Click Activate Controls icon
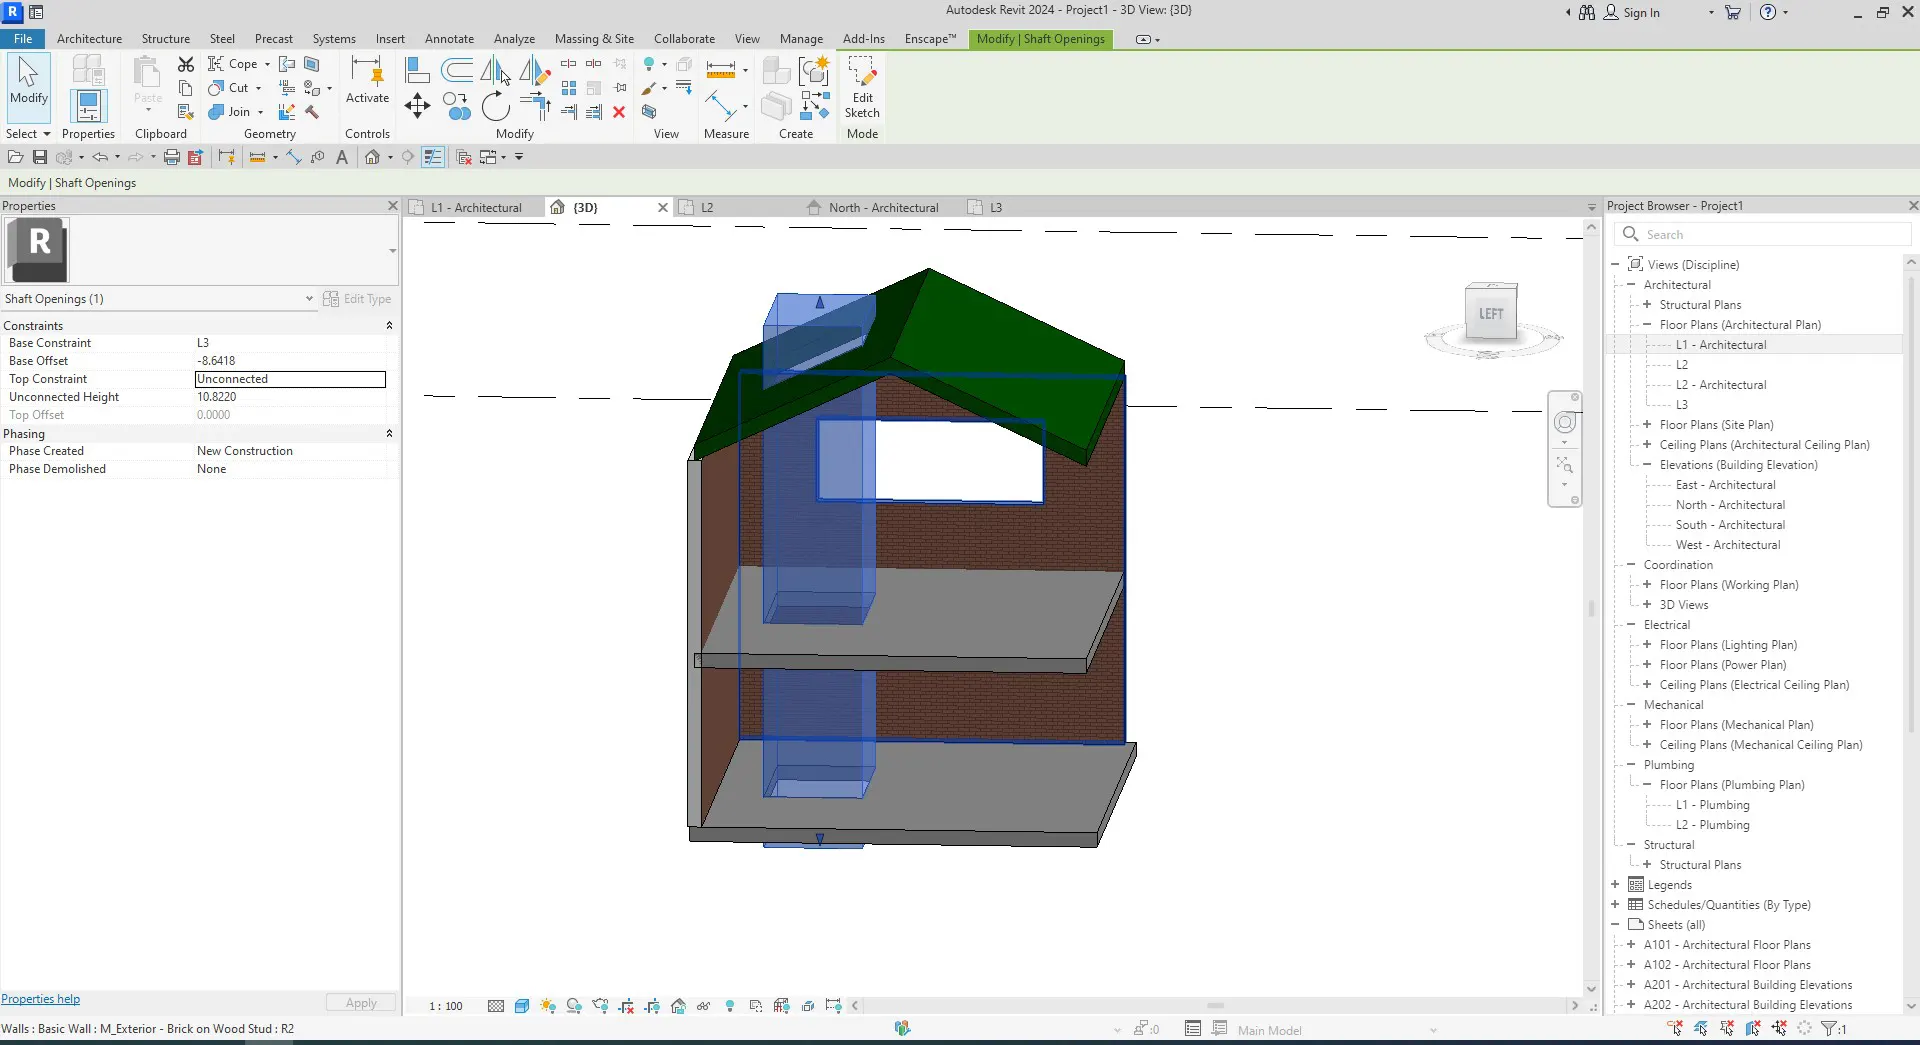The width and height of the screenshot is (1920, 1045). point(367,80)
